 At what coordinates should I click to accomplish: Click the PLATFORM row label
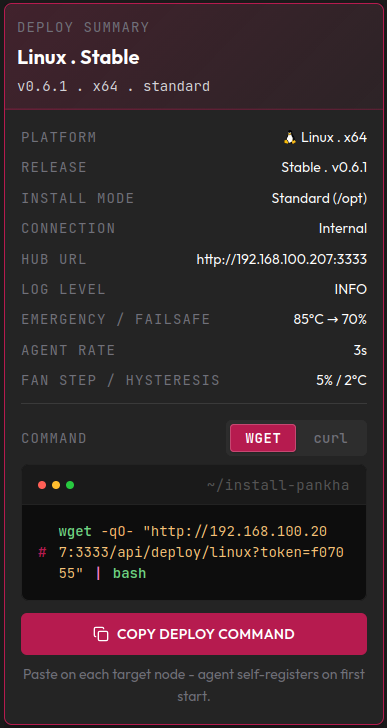click(x=59, y=137)
